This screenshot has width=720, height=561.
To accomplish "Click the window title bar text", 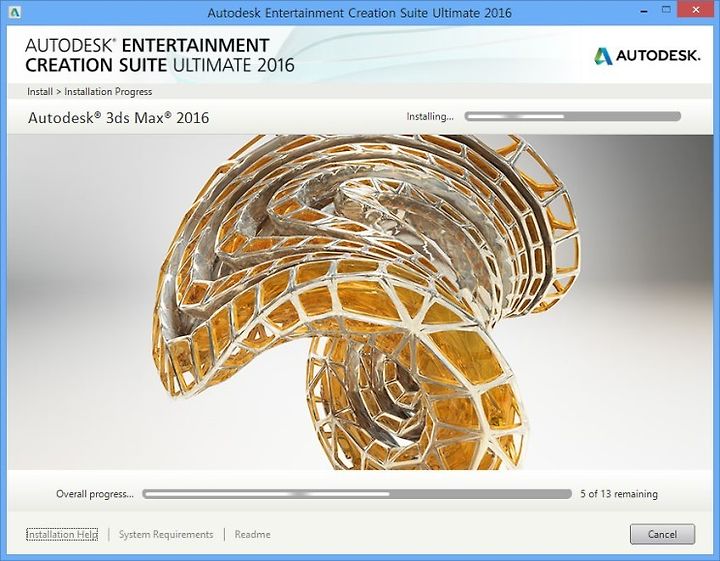I will pyautogui.click(x=360, y=12).
